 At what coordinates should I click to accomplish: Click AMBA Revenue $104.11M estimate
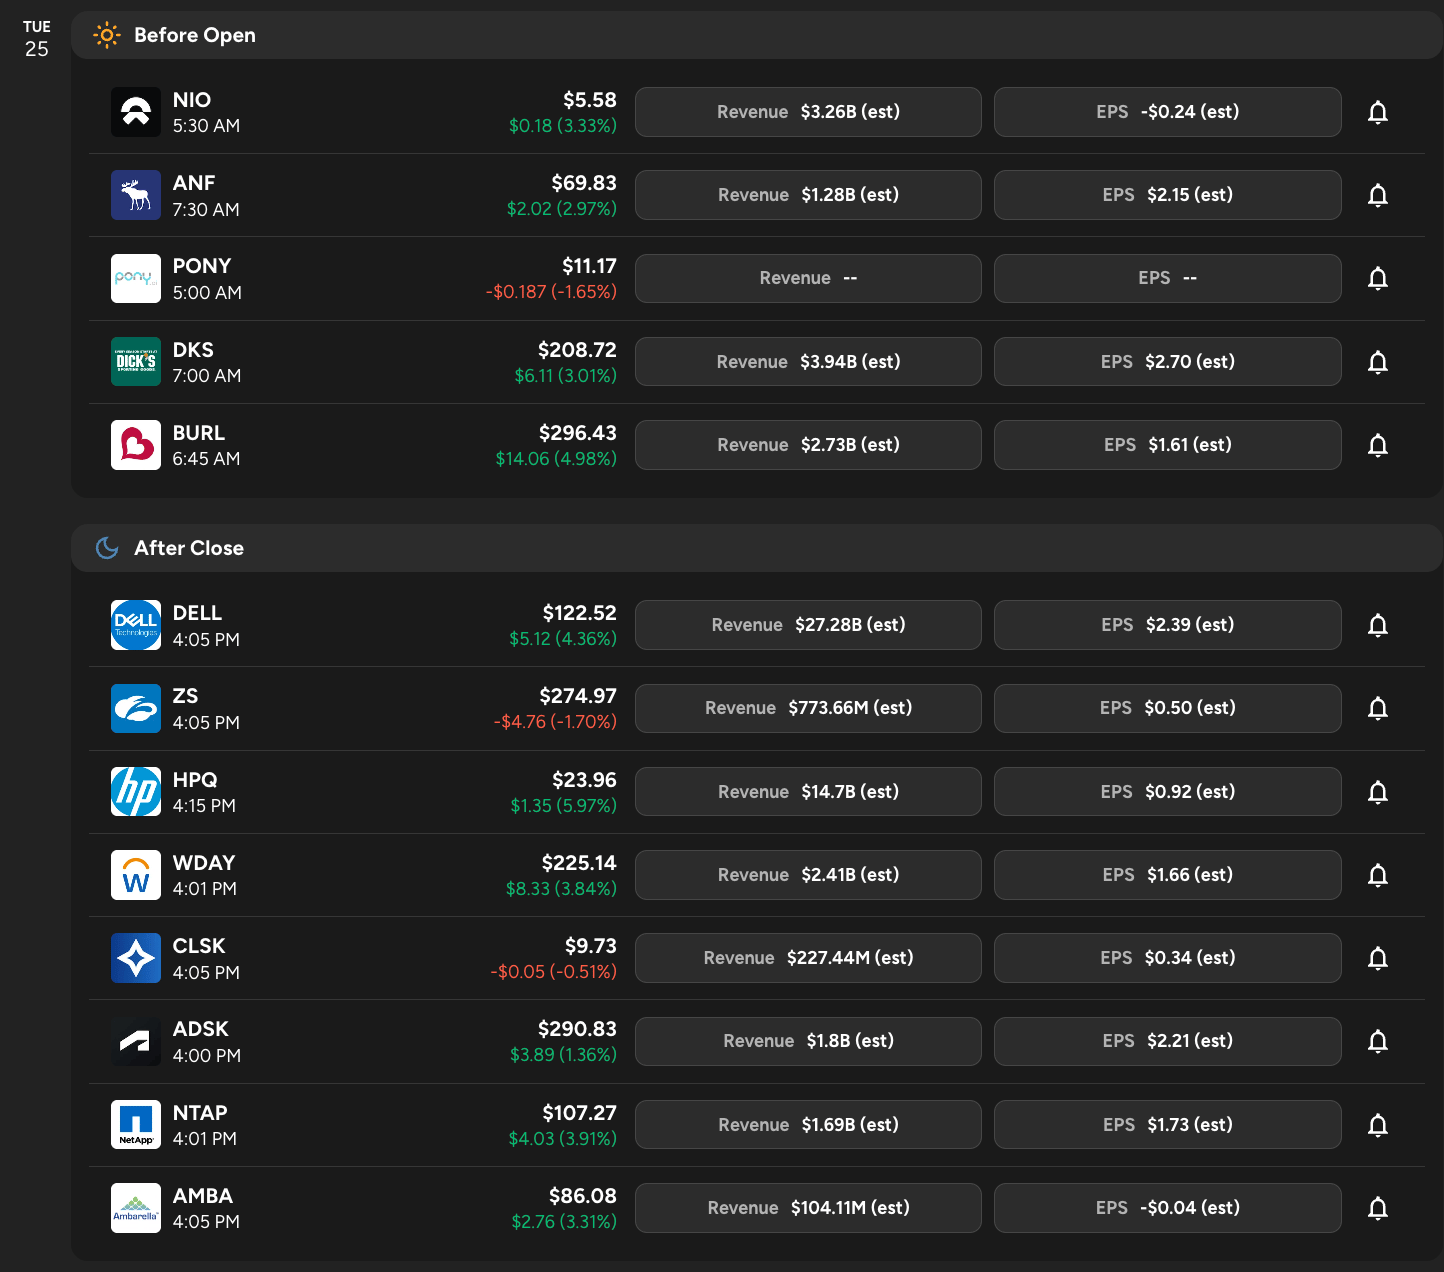(x=808, y=1208)
